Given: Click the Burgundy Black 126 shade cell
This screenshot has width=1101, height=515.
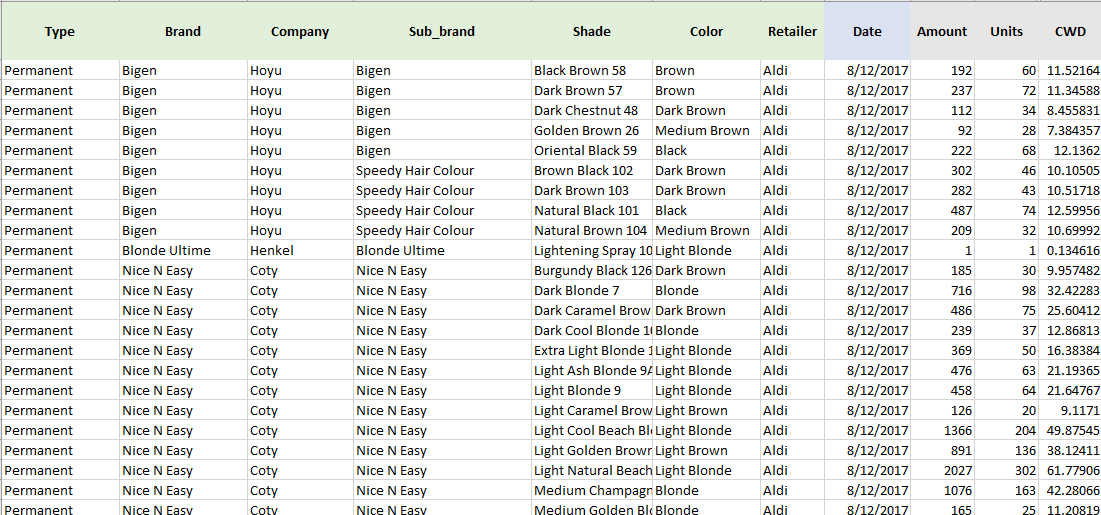Looking at the screenshot, I should (x=592, y=270).
